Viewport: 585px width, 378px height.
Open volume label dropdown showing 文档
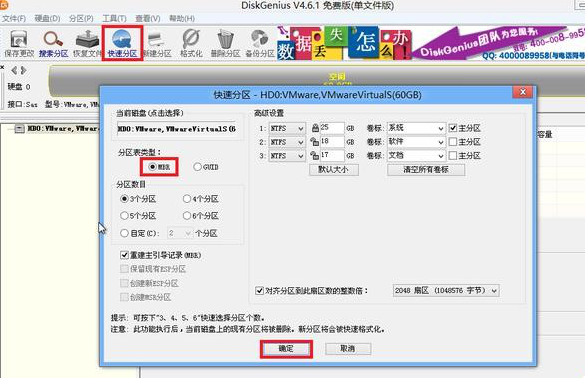coord(416,156)
